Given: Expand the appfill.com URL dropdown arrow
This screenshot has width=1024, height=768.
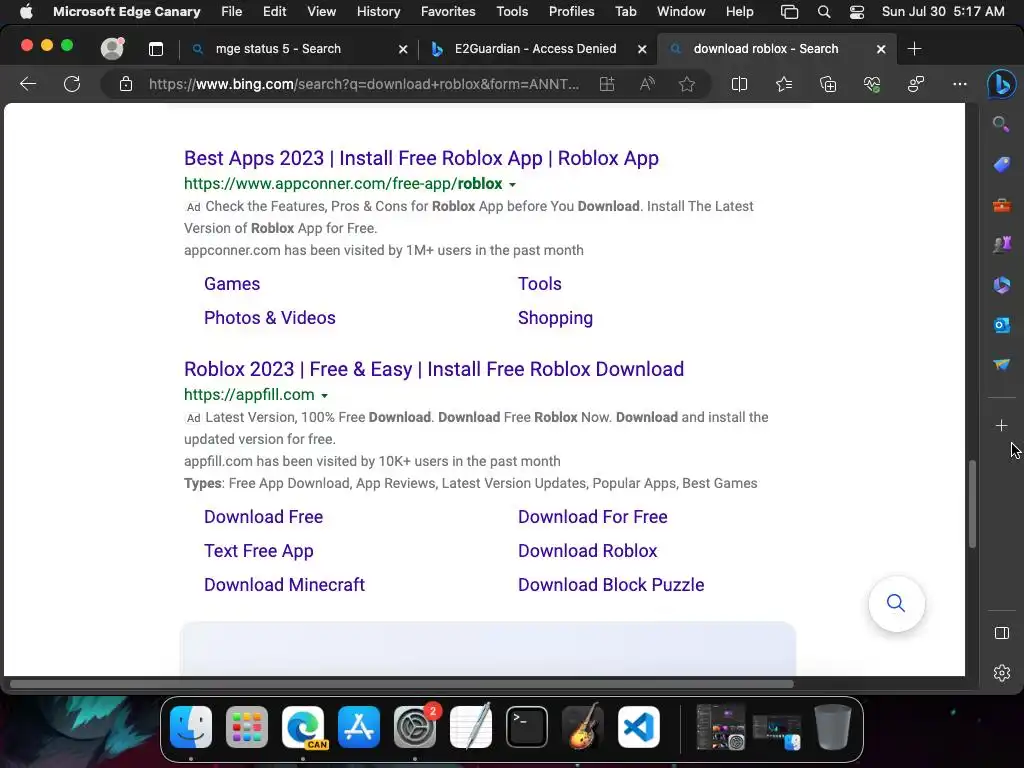Looking at the screenshot, I should coord(325,396).
